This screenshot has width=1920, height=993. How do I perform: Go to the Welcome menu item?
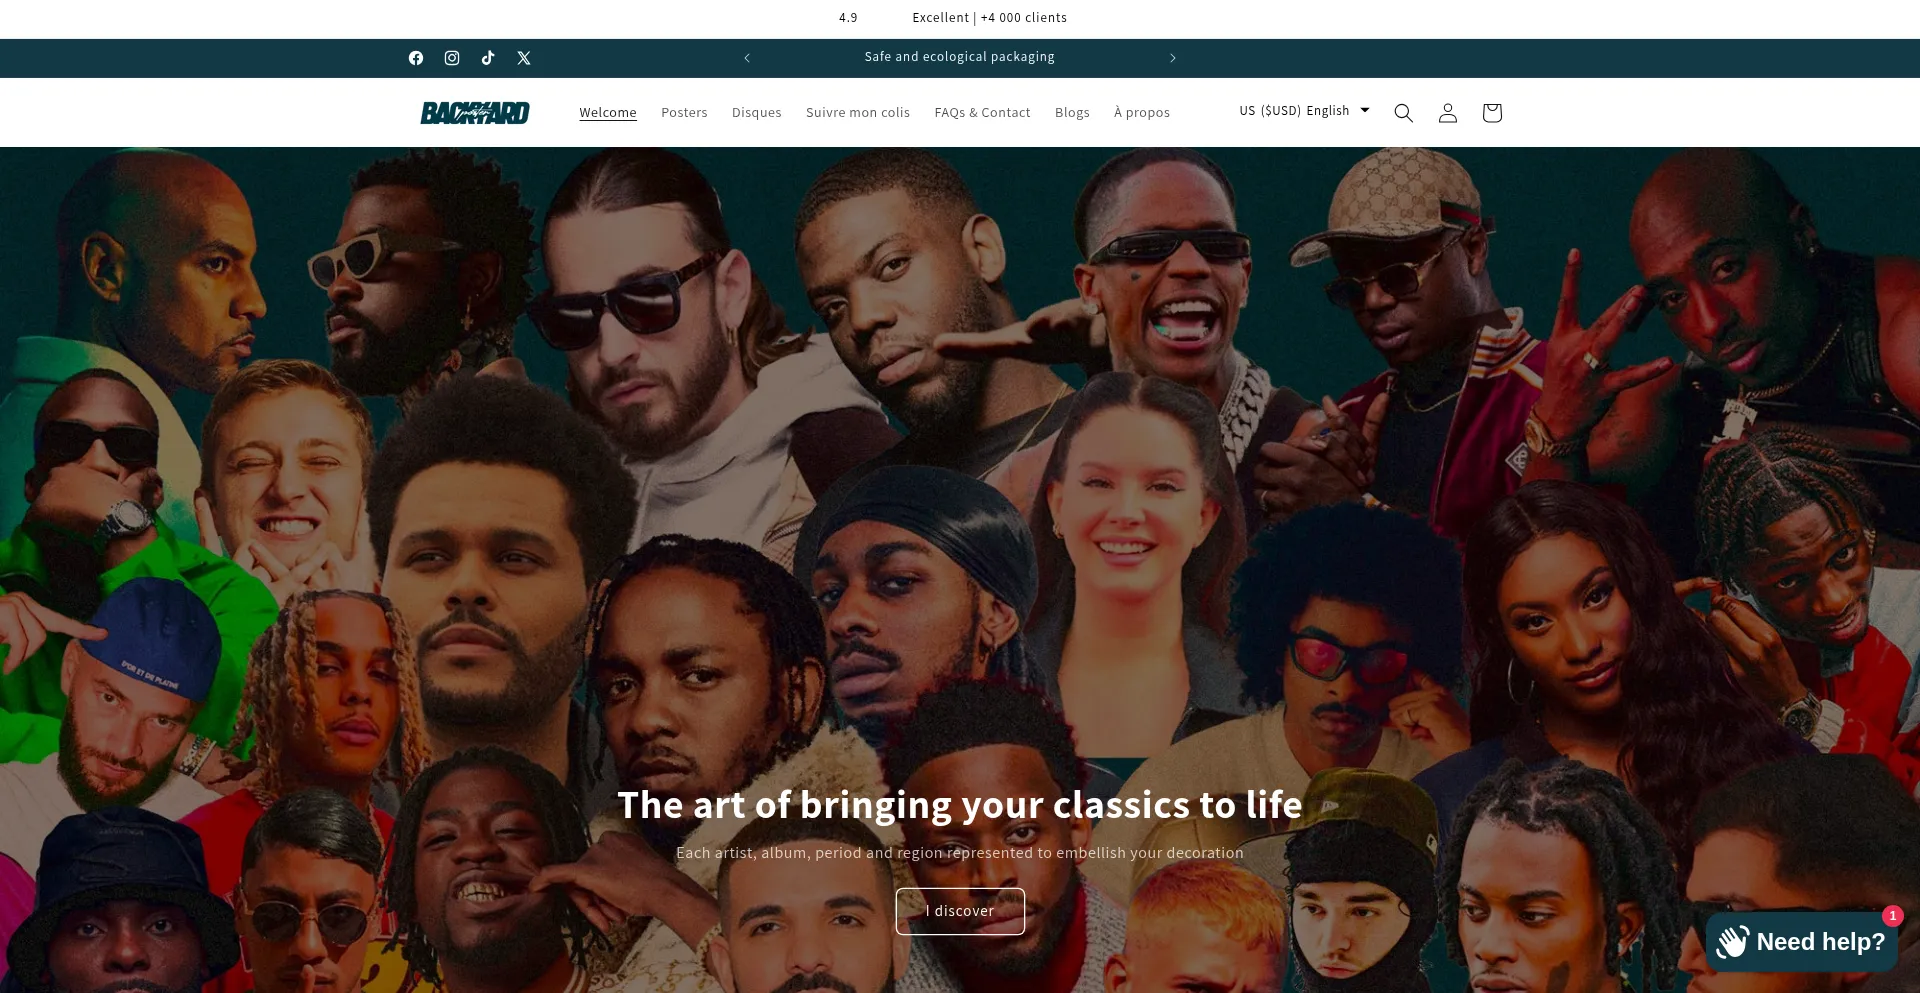(x=608, y=113)
